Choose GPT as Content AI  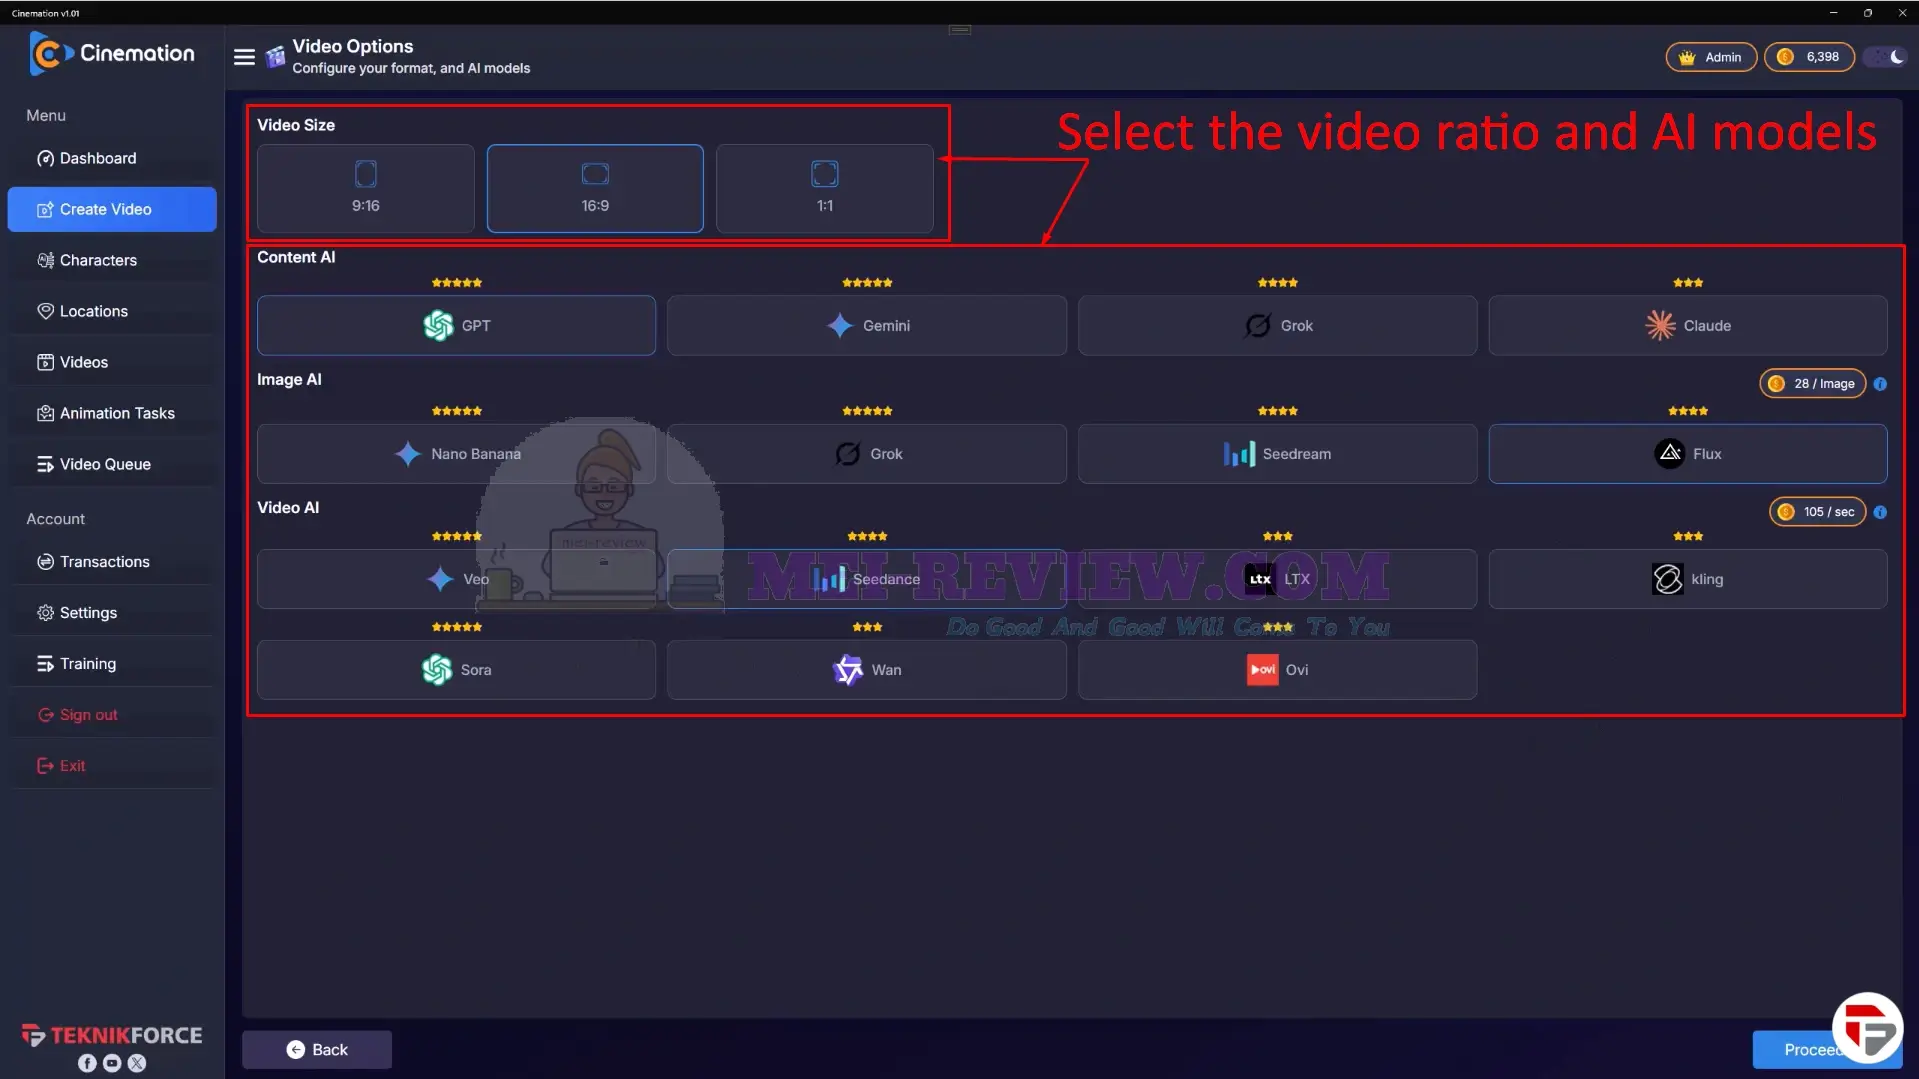click(x=457, y=325)
